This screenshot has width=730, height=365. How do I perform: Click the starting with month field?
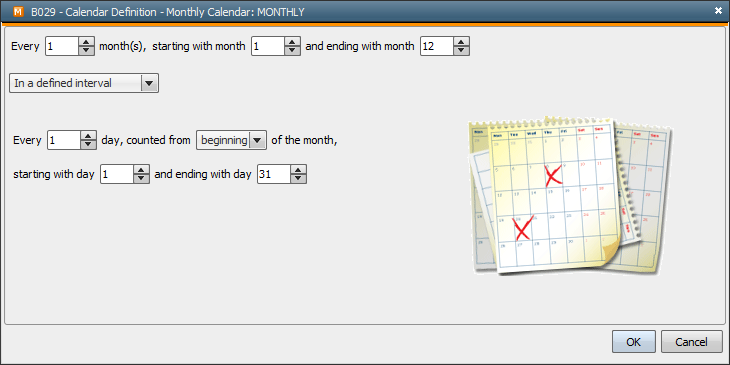268,46
